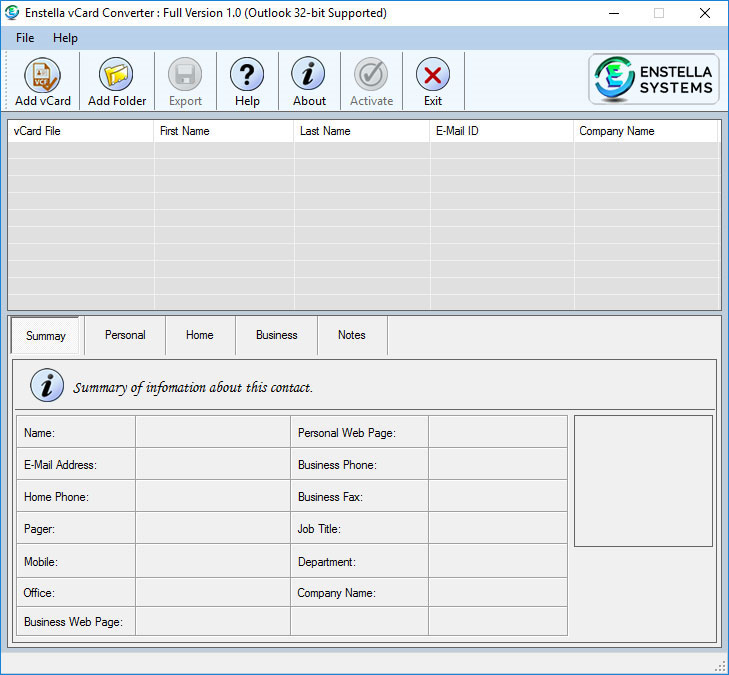This screenshot has height=675, width=729.
Task: Click the Company Name column header
Action: click(646, 131)
